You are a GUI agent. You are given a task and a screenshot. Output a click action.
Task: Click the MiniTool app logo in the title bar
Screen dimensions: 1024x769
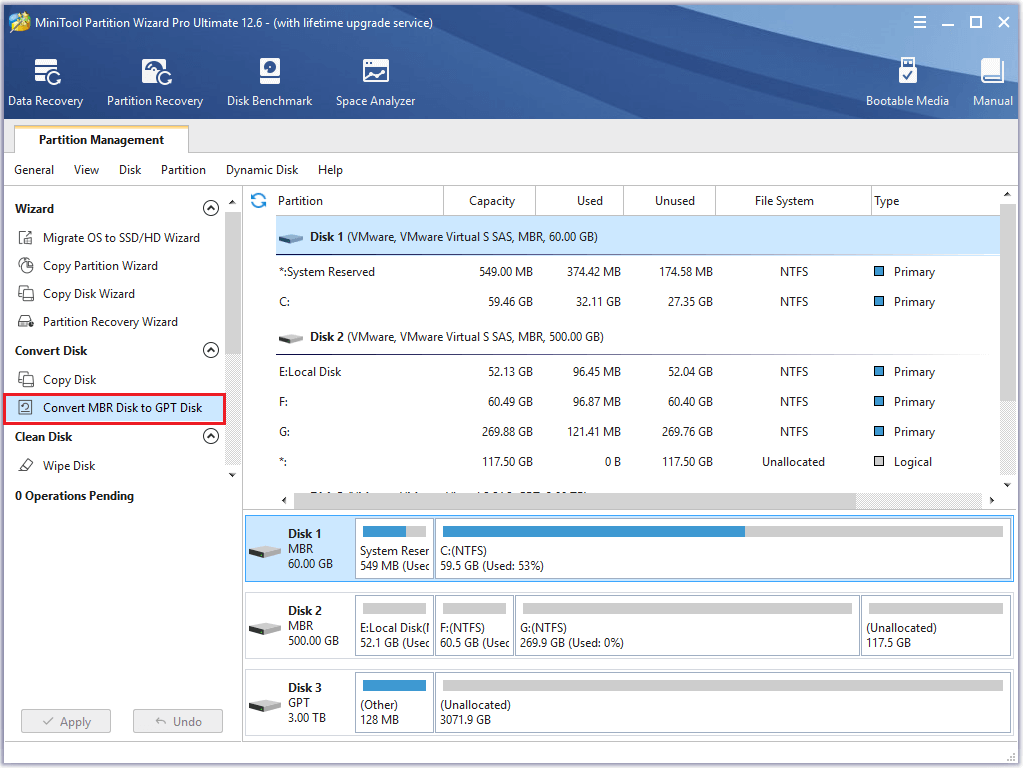click(20, 22)
